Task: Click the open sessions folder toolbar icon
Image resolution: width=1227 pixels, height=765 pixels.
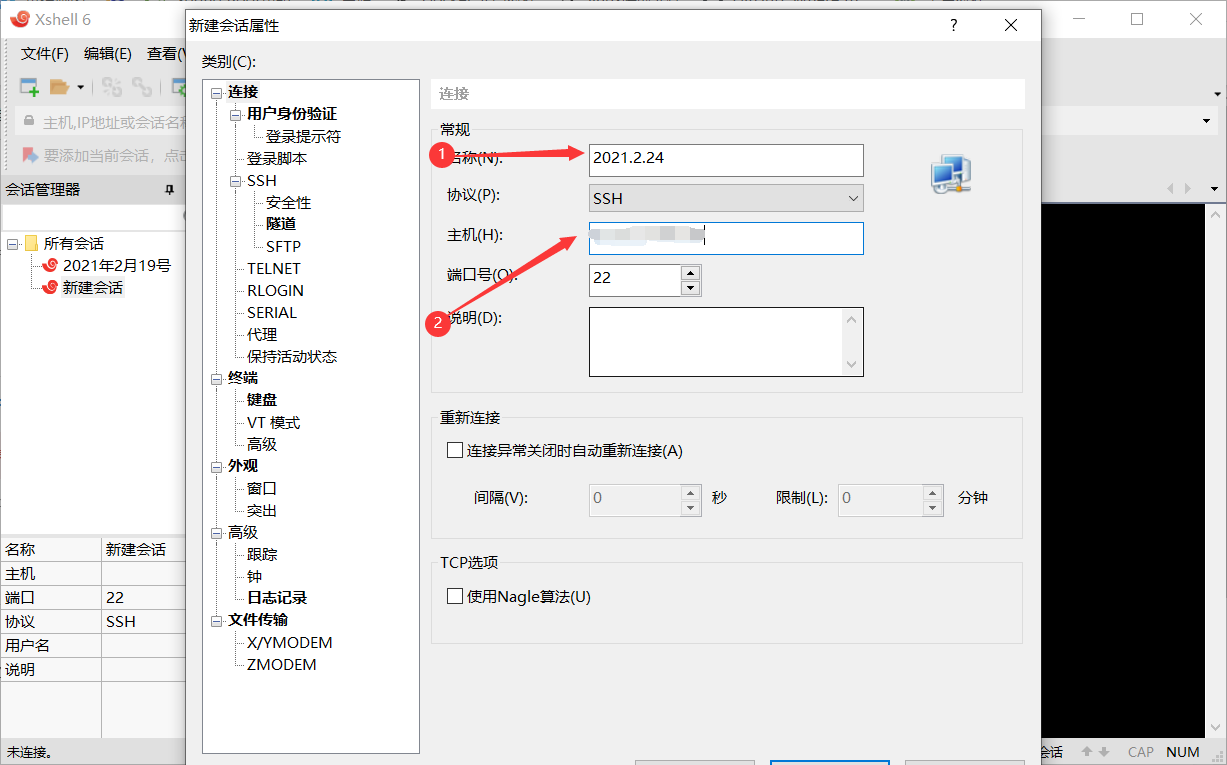Action: (x=60, y=87)
